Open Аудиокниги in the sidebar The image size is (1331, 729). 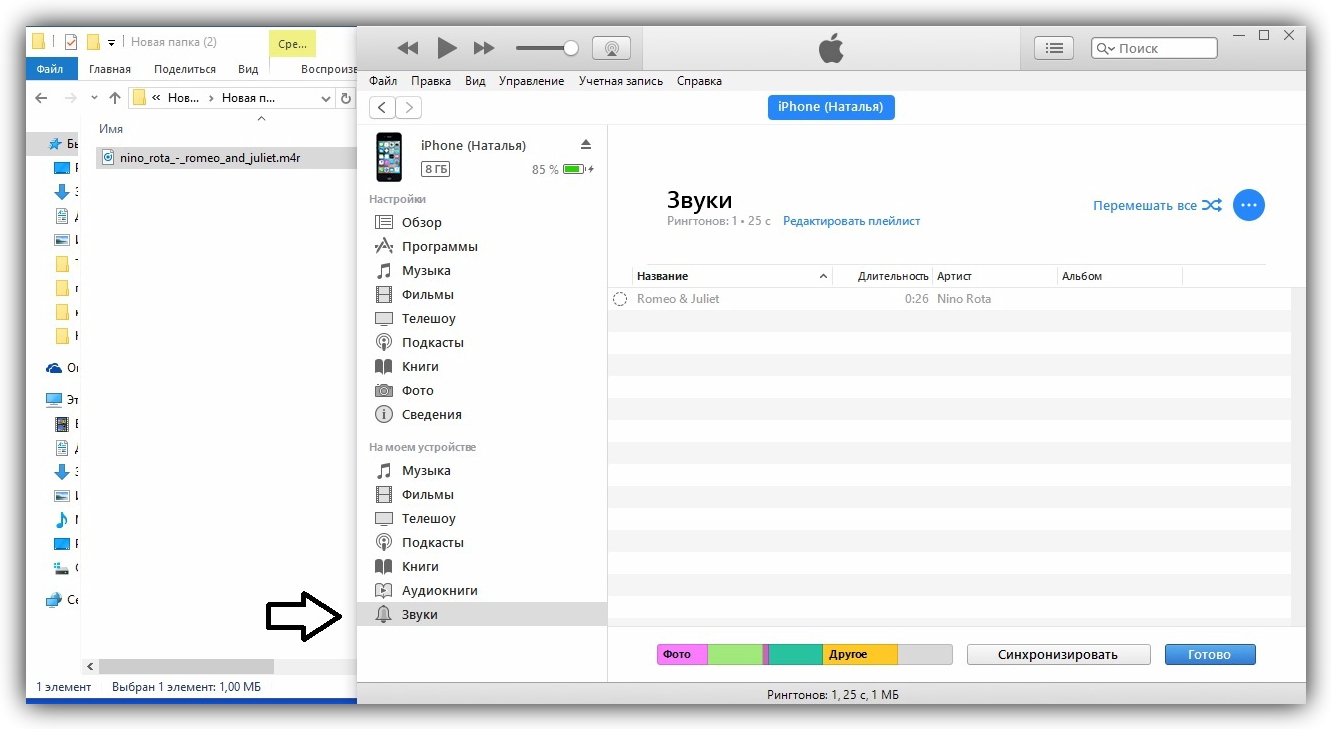[x=481, y=590]
